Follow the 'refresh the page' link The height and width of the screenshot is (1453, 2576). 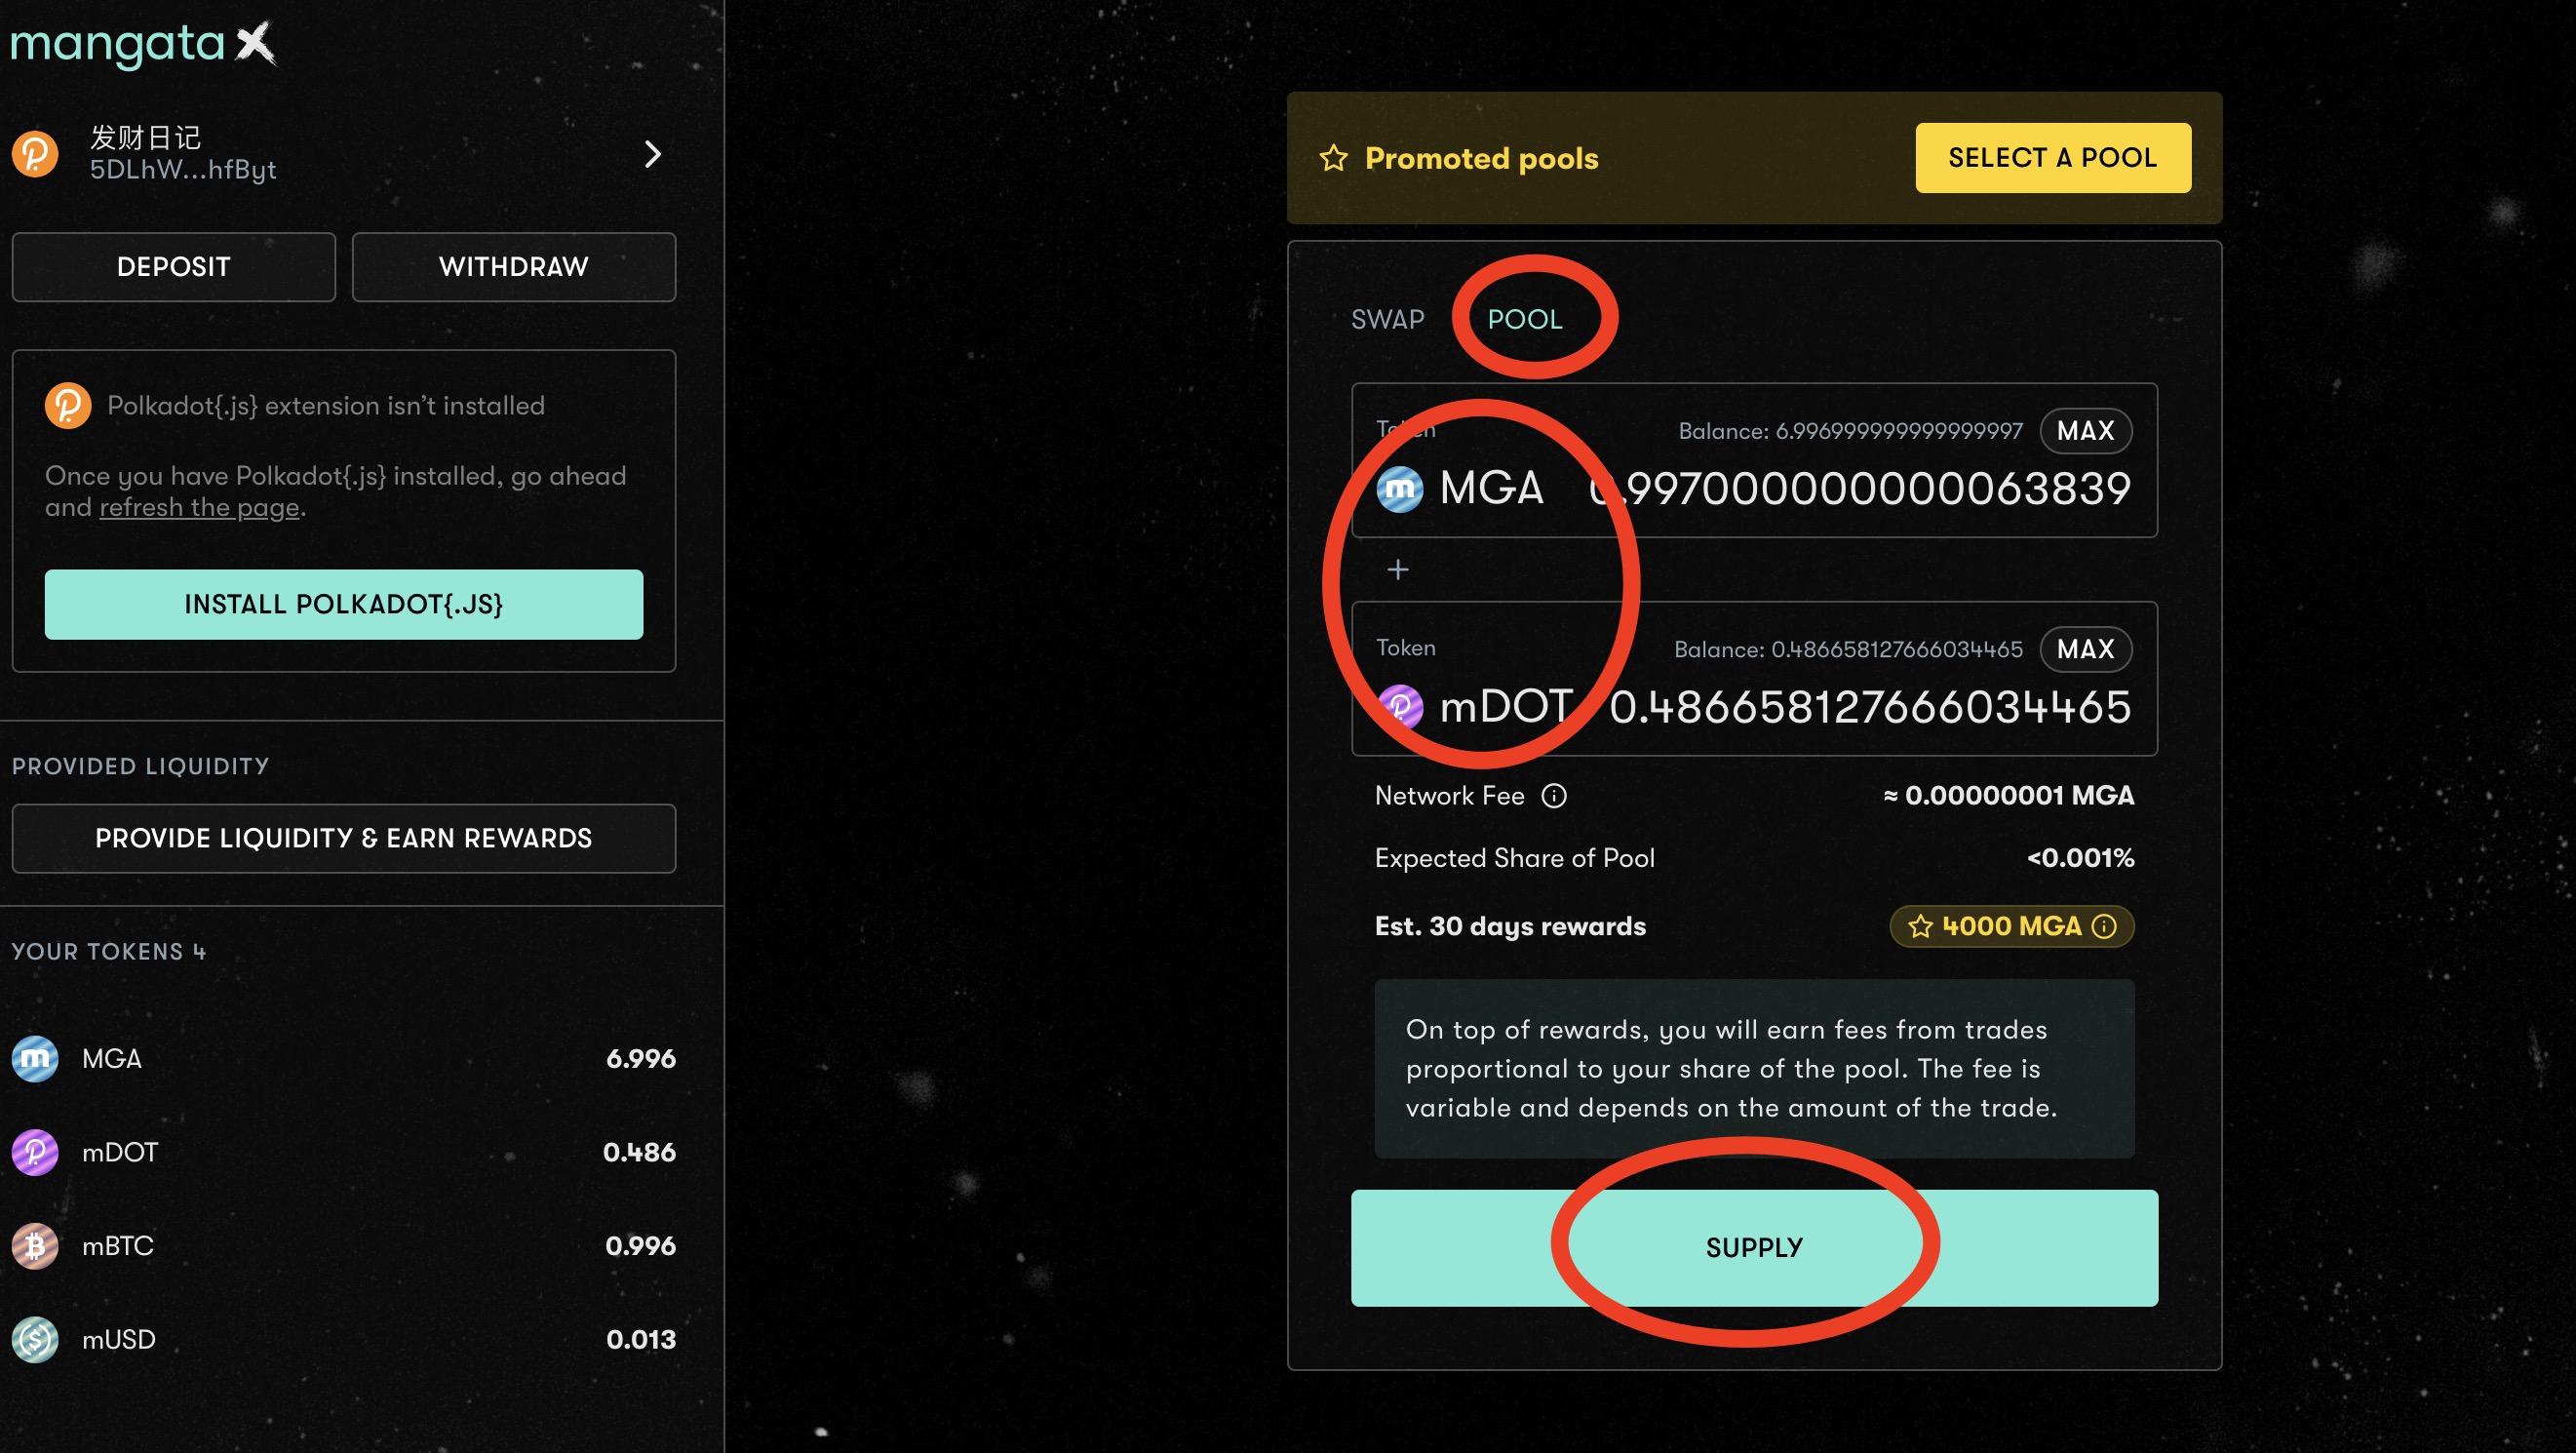point(199,508)
